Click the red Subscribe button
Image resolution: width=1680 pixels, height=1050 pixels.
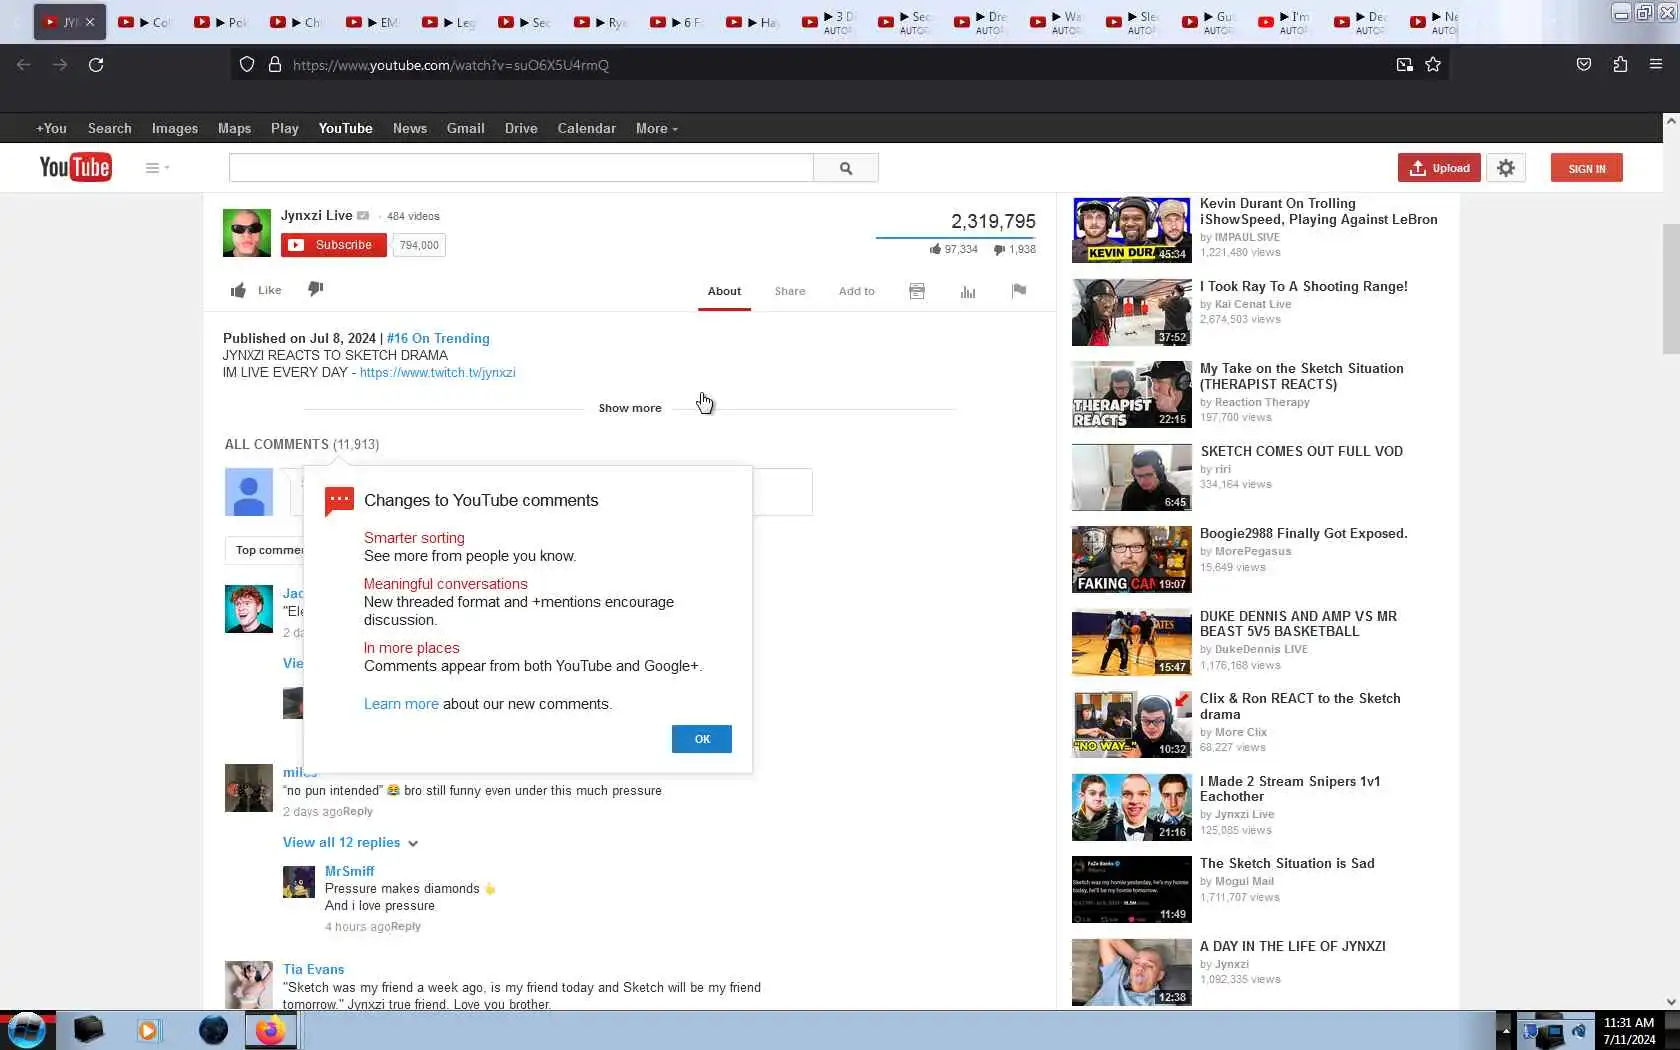[334, 245]
